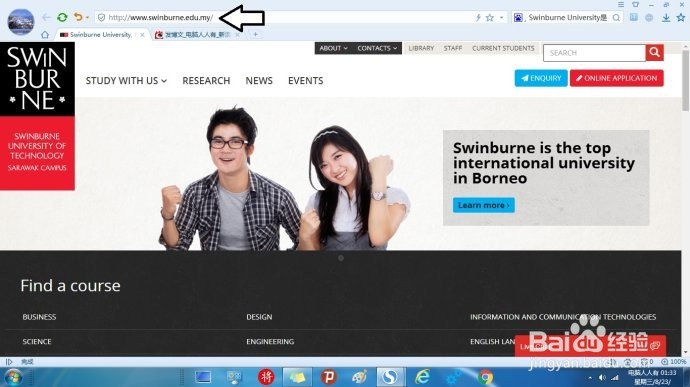Click the carousel indicator dot below the banner
Viewport: 690px width, 387px height.
[341, 258]
